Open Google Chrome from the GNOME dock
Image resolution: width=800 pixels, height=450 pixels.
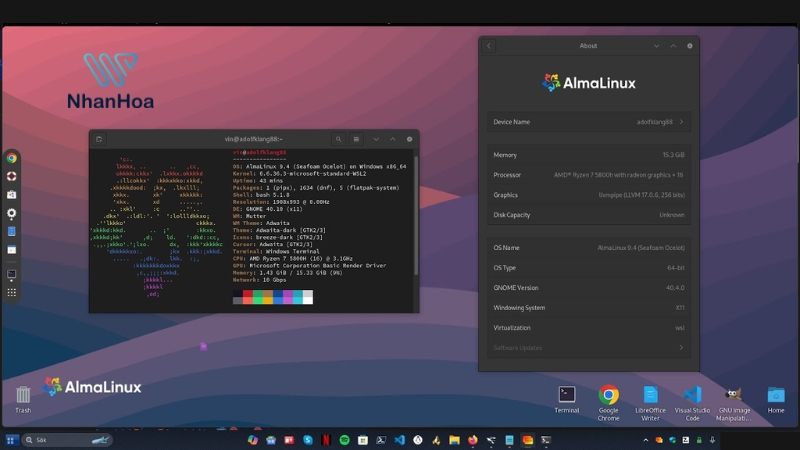tap(11, 158)
